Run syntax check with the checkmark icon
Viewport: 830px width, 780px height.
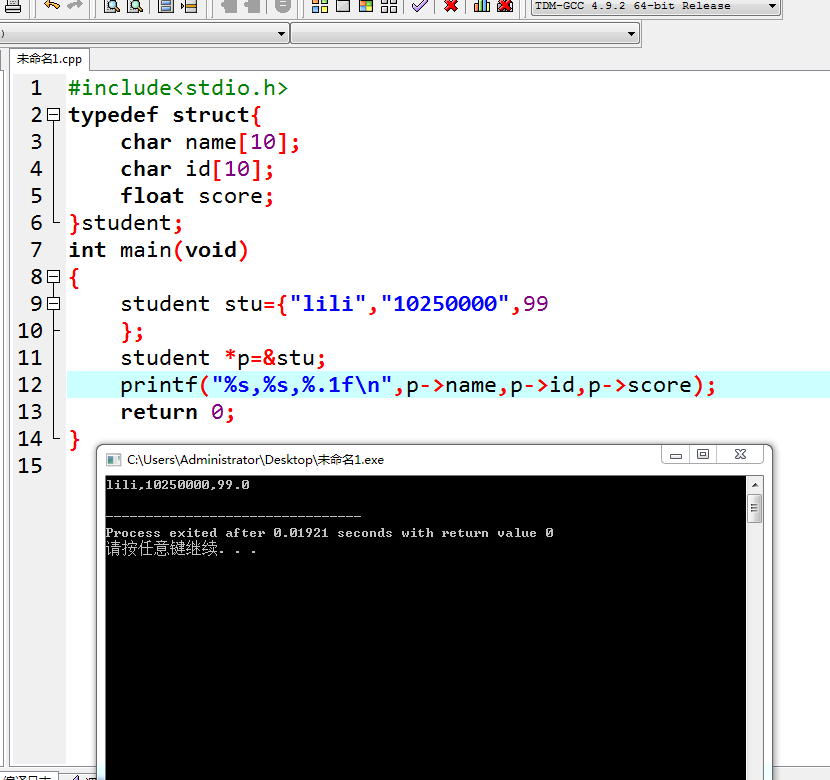tap(420, 6)
